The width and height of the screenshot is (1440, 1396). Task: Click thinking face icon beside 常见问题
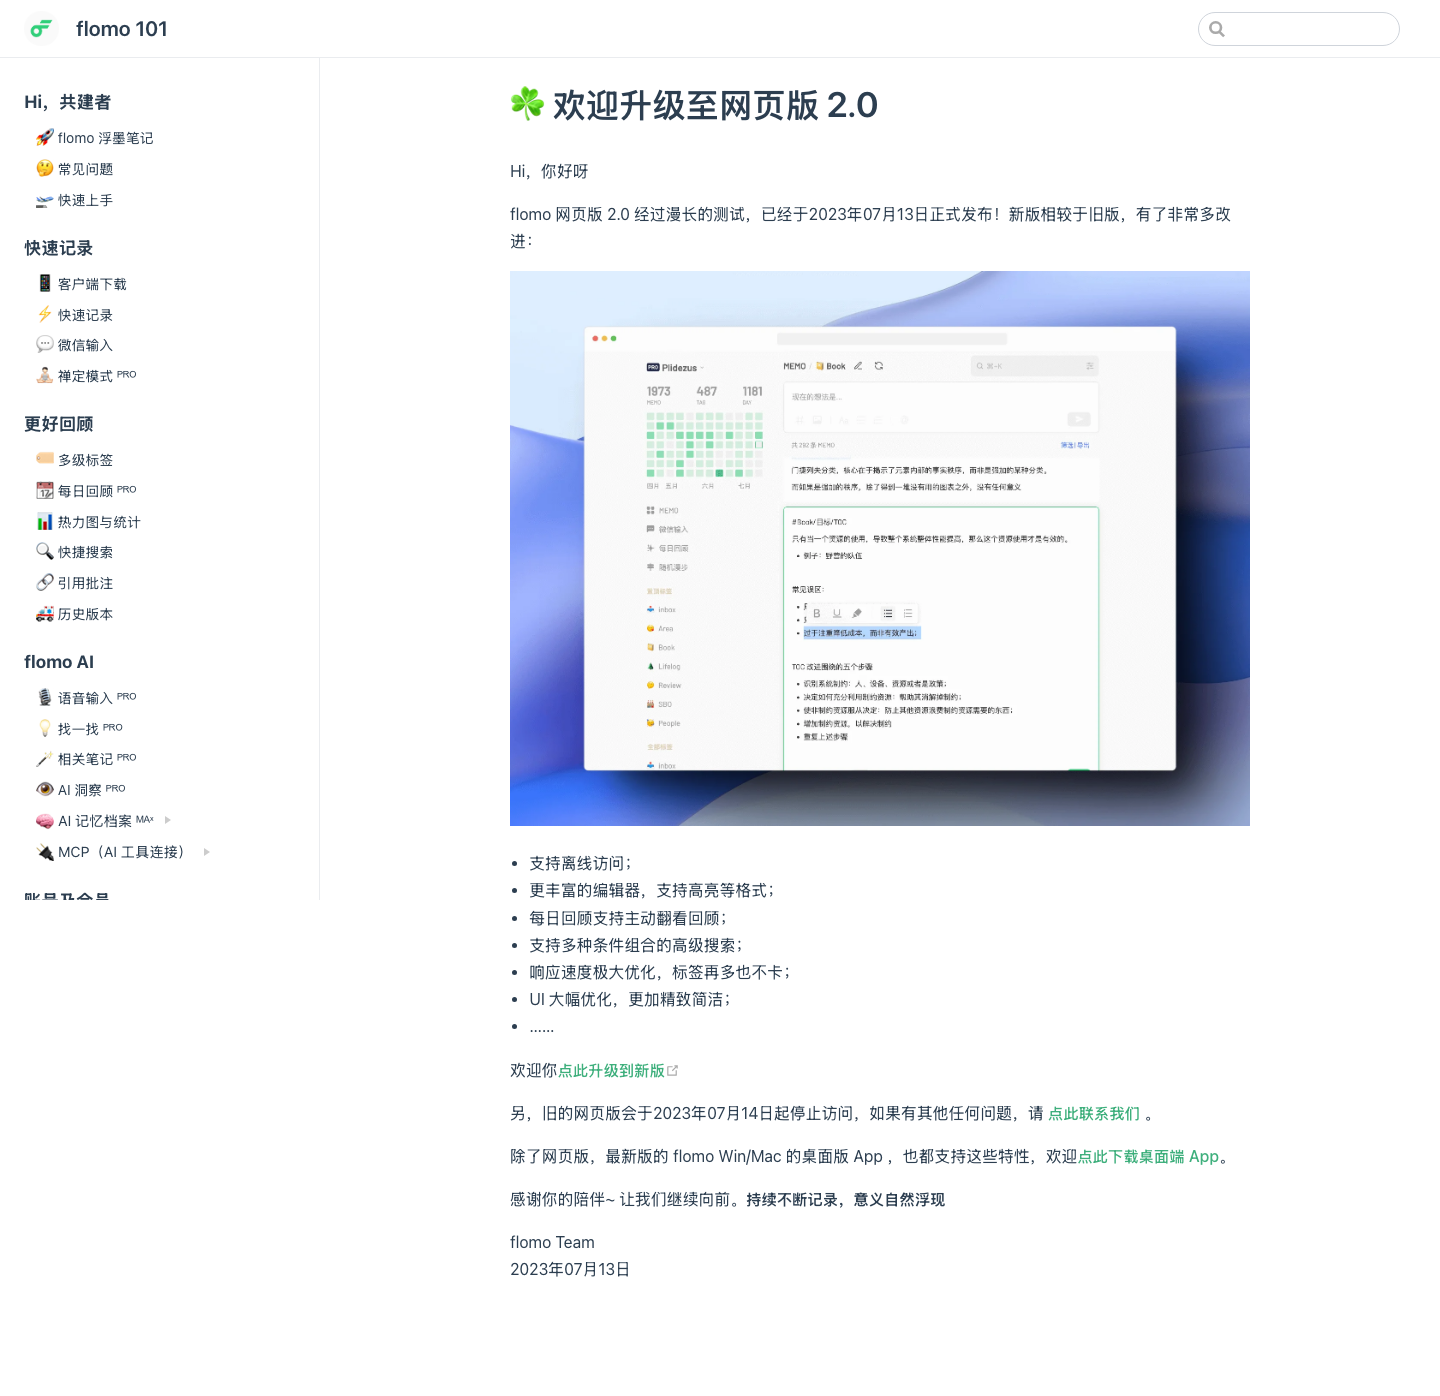point(45,169)
